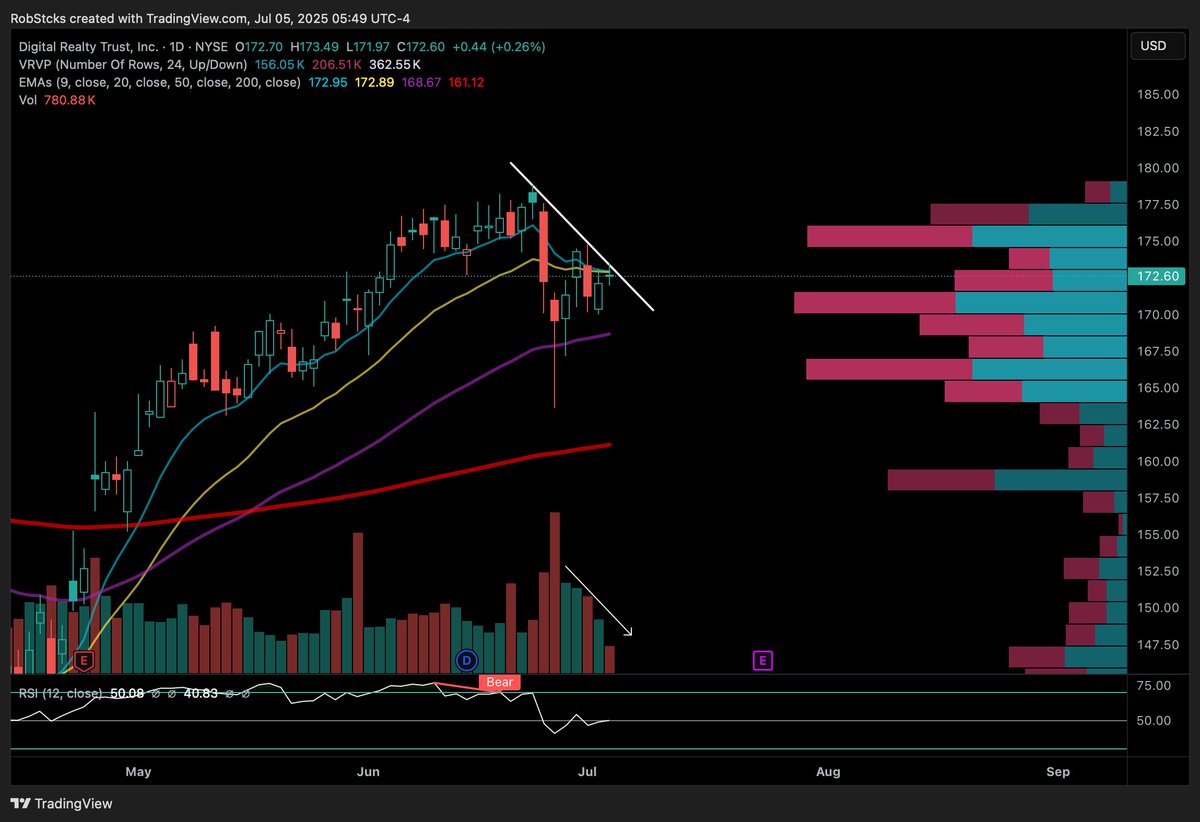Click the Jun label on time axis
1200x822 pixels.
(369, 772)
